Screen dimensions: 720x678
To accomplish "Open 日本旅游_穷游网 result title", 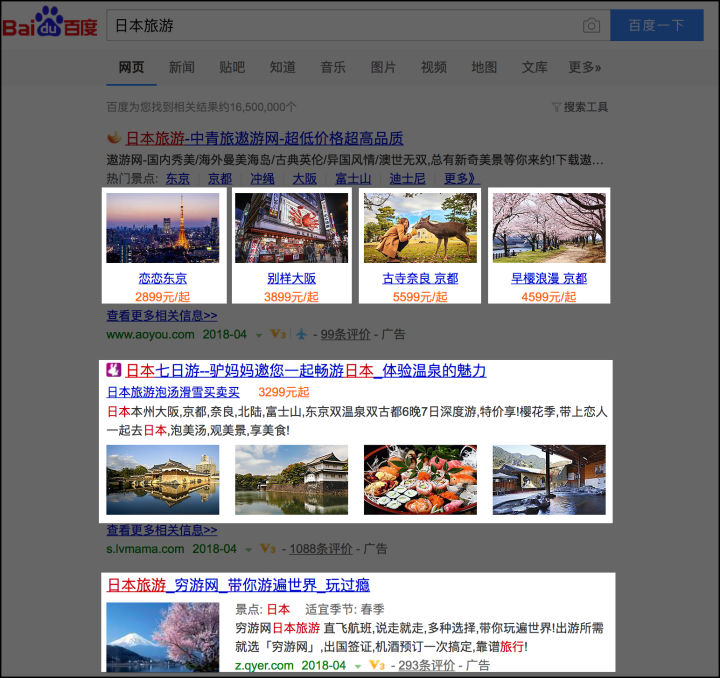I will 238,585.
